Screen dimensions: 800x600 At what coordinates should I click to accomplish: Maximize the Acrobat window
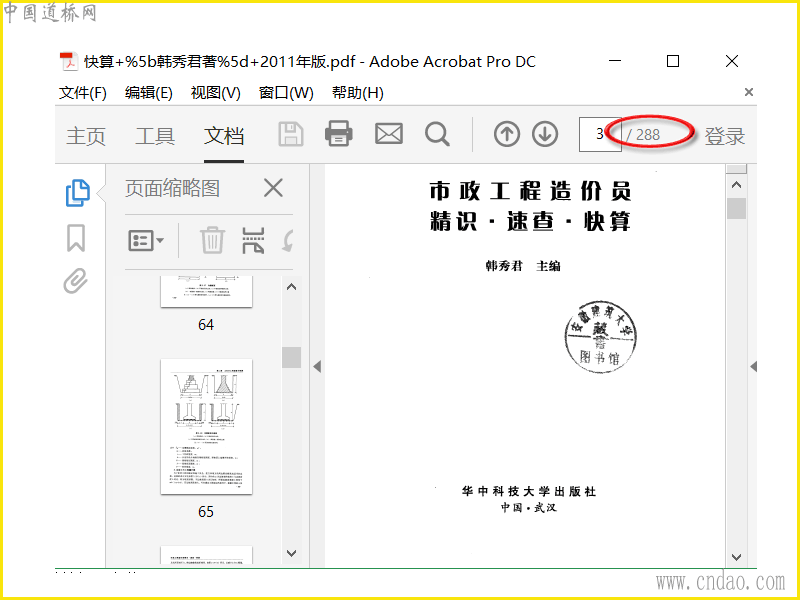[x=673, y=61]
